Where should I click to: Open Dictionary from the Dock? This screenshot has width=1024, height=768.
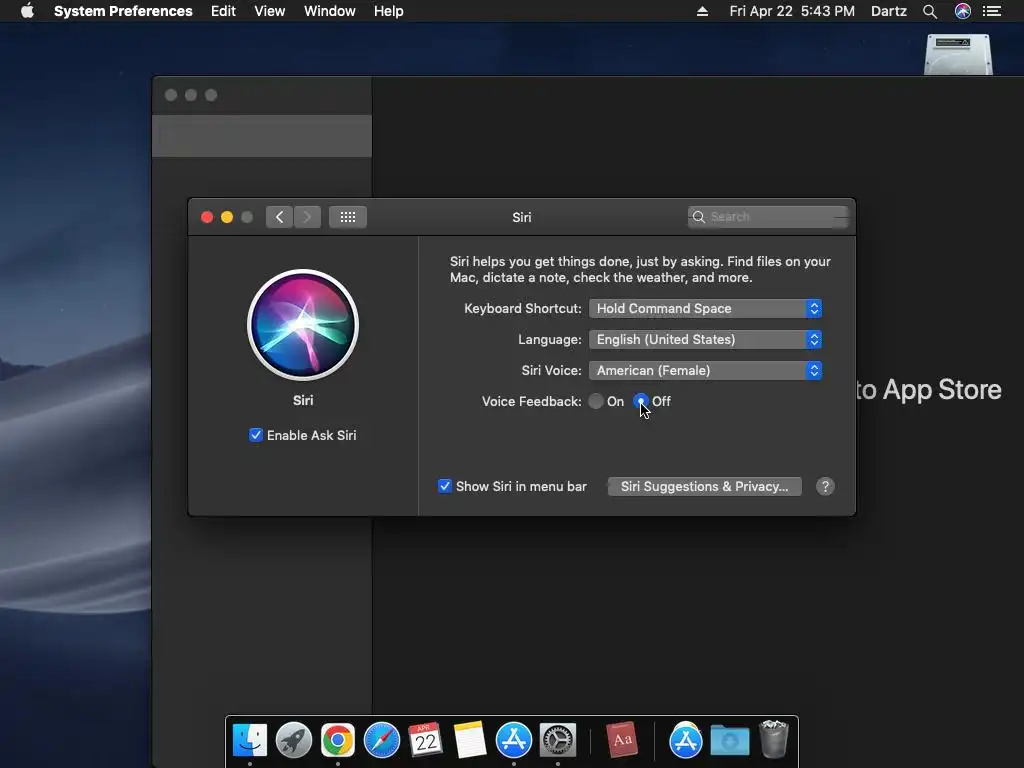(x=622, y=740)
